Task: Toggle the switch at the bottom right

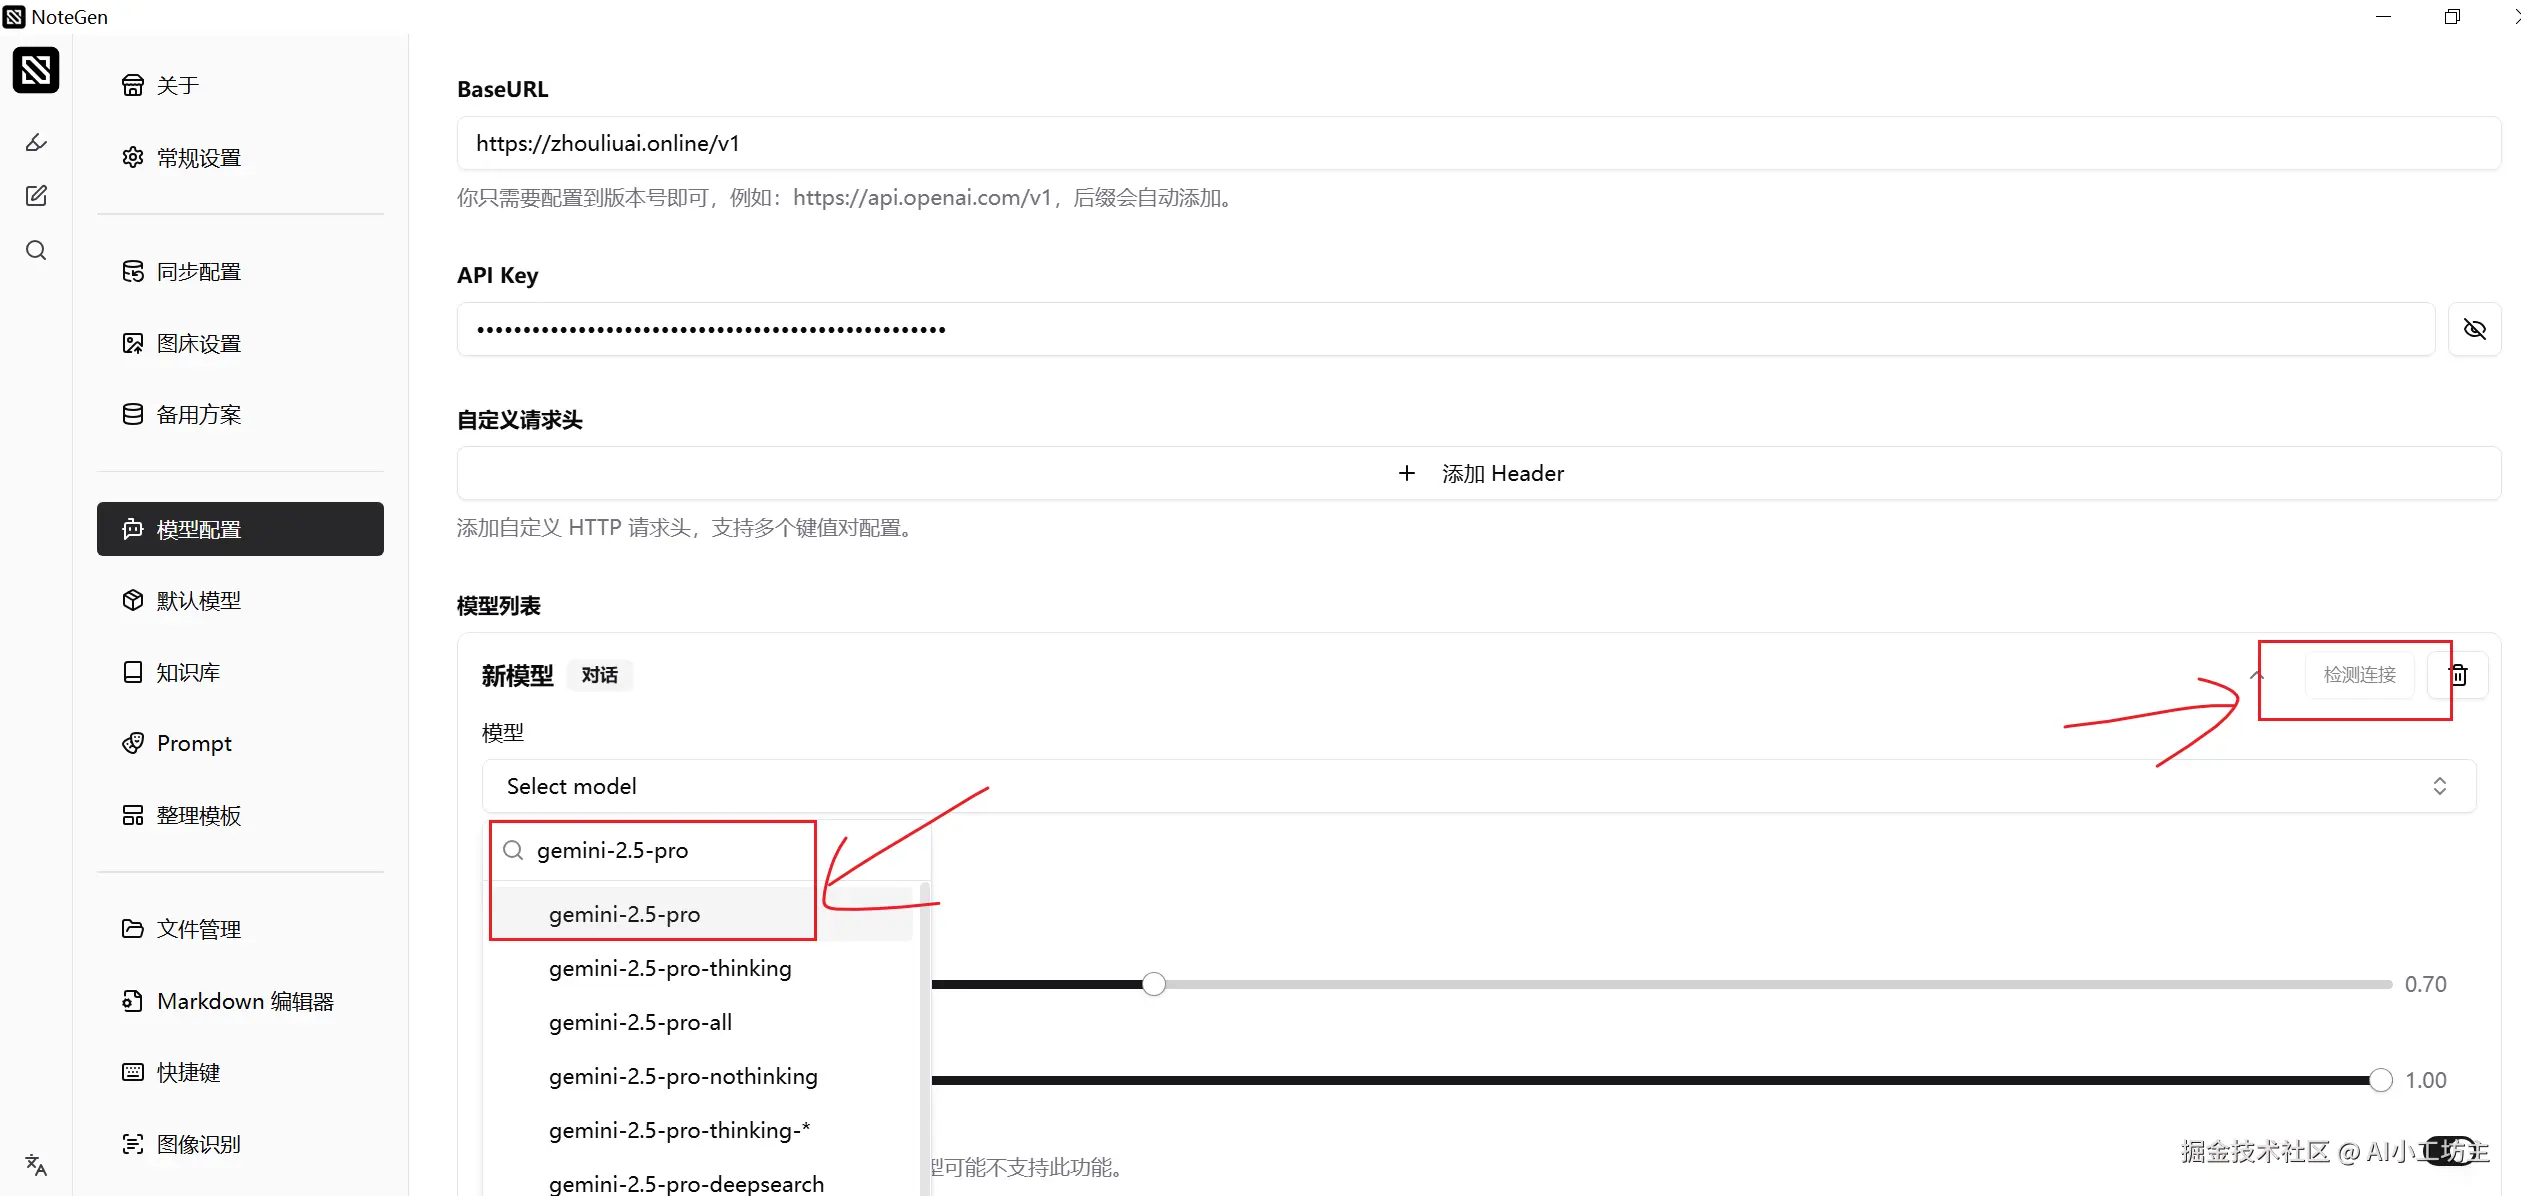Action: pyautogui.click(x=2450, y=1150)
